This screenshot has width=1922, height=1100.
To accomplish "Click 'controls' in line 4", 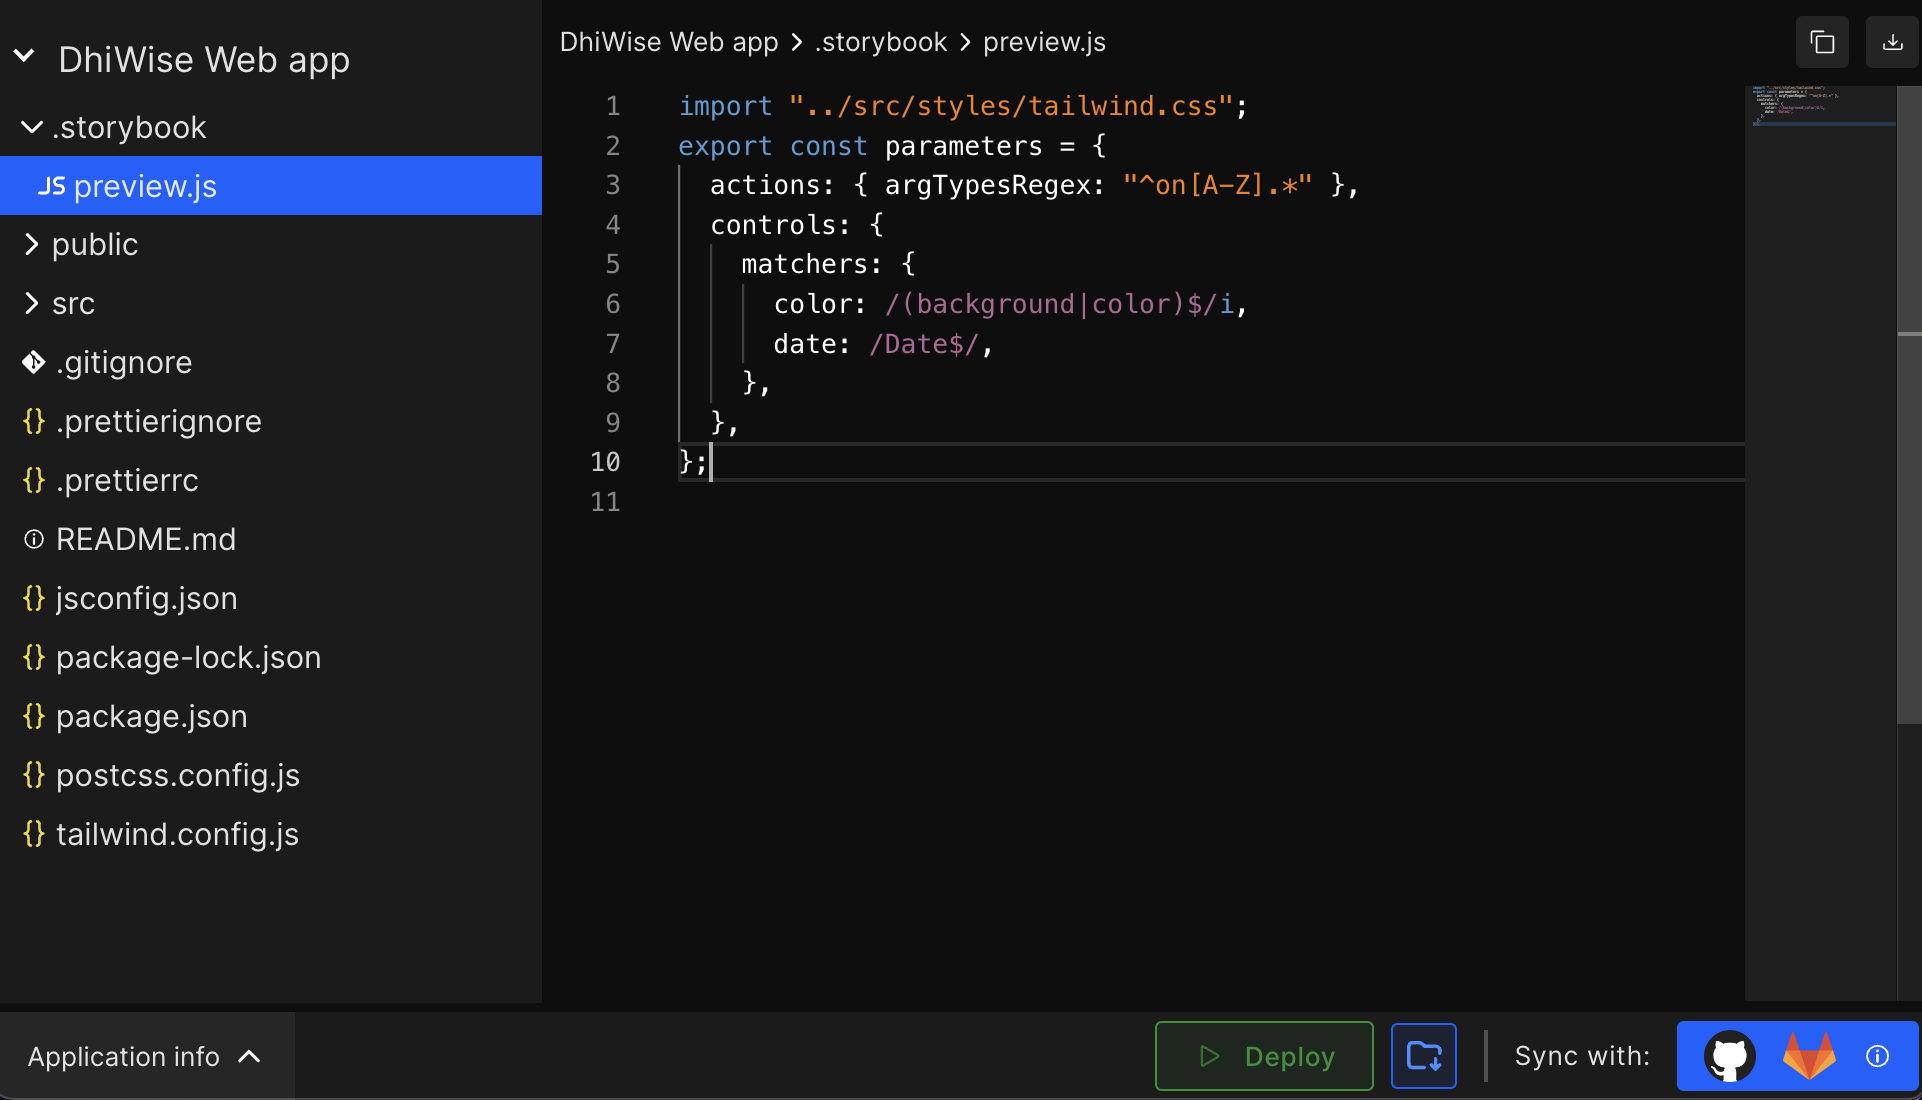I will click(772, 225).
